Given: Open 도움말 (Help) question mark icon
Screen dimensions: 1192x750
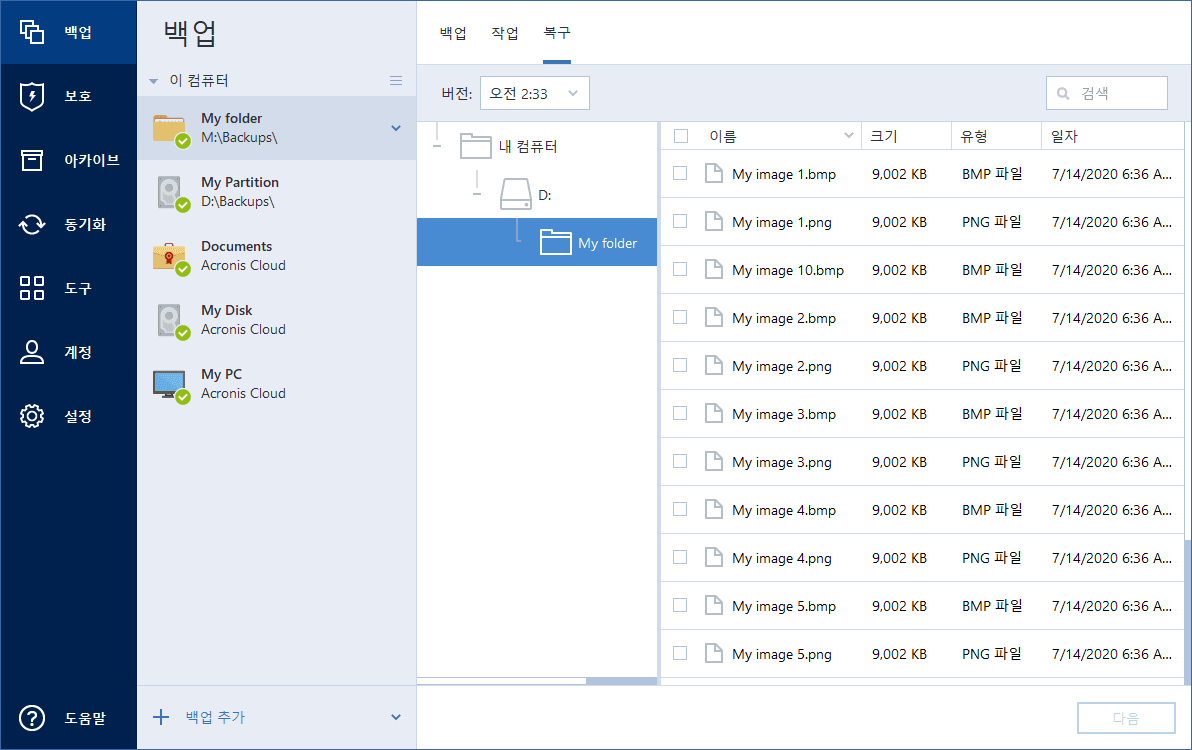Looking at the screenshot, I should (32, 717).
